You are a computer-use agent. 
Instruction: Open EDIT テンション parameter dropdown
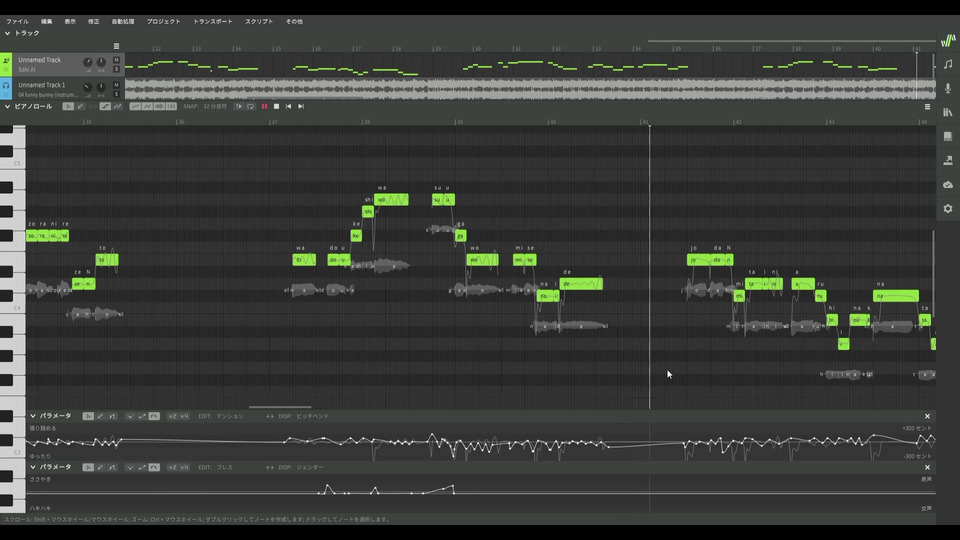[x=230, y=416]
